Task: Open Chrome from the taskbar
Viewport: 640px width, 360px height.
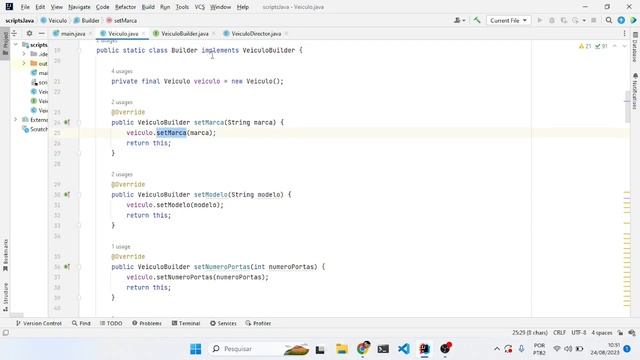Action: coord(362,349)
